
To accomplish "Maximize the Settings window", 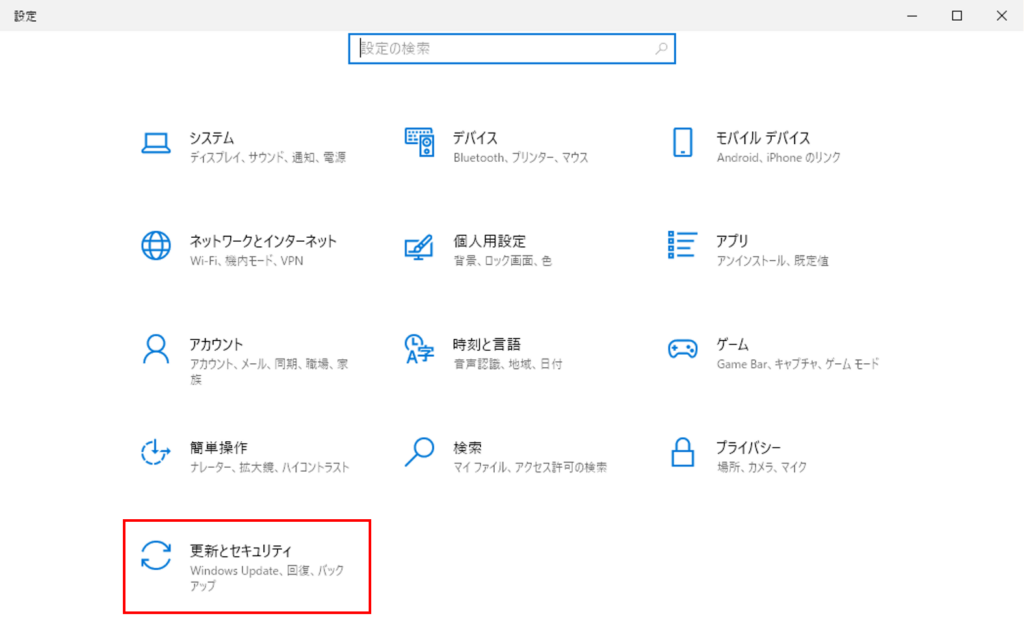I will click(x=956, y=15).
